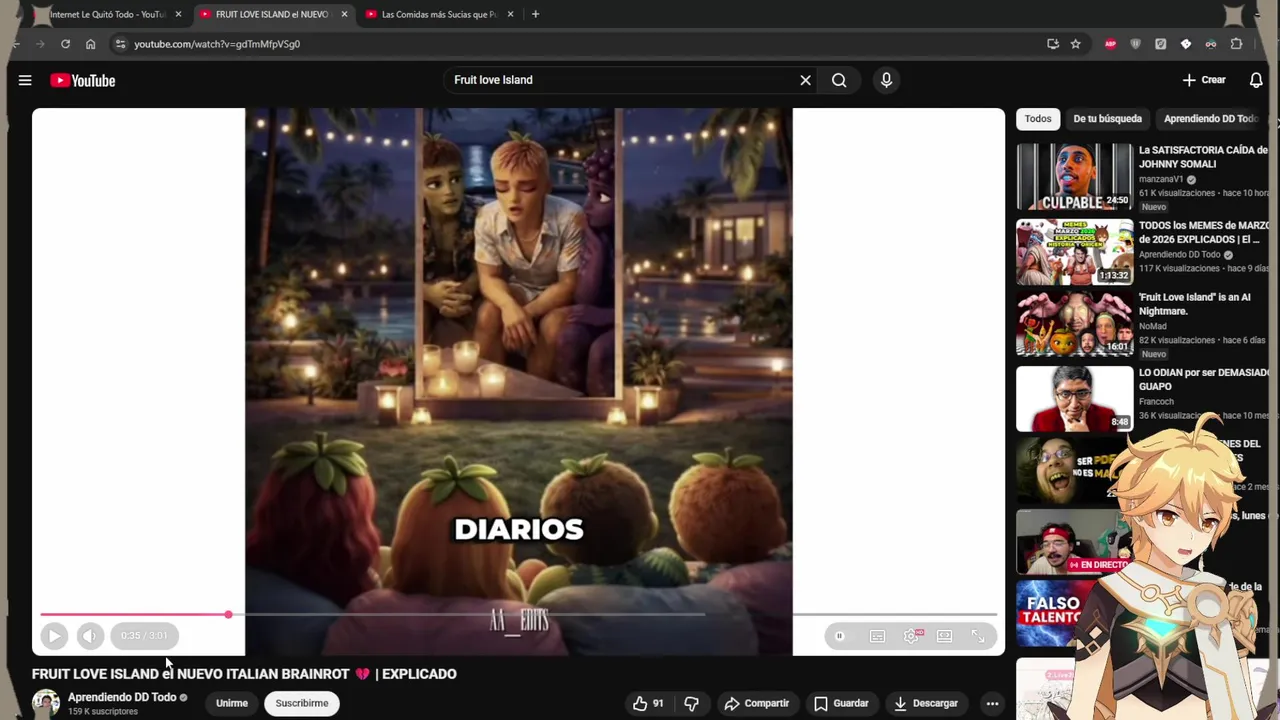This screenshot has height=720, width=1280.
Task: Open a new browser tab with plus
Action: pyautogui.click(x=535, y=14)
